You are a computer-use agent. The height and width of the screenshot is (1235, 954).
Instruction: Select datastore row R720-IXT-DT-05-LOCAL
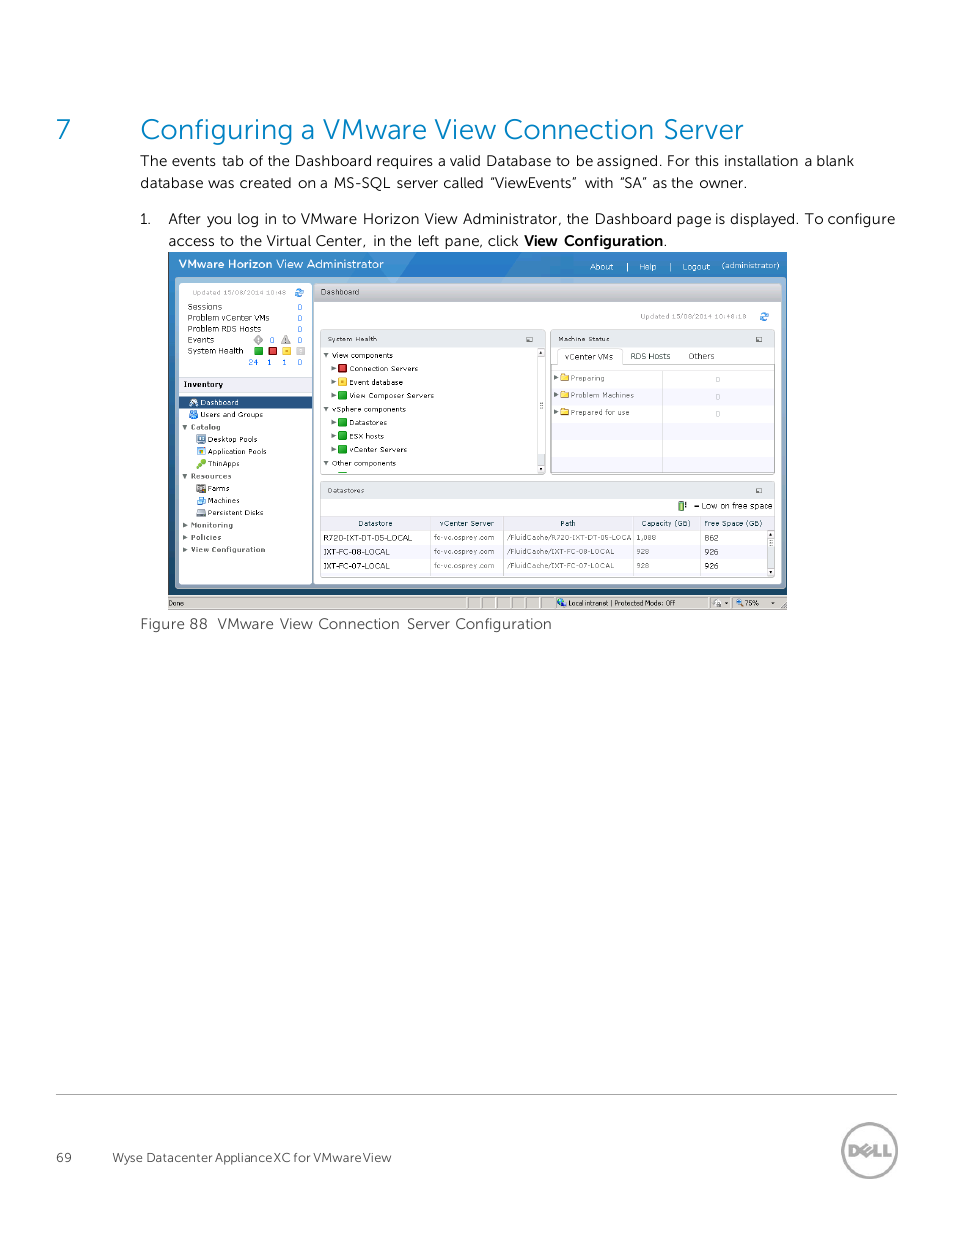543,538
